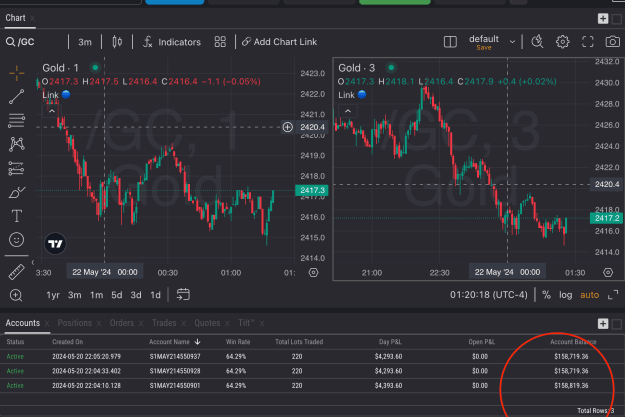This screenshot has height=417, width=625.
Task: Add a new tab in the chart panel
Action: pos(603,18)
